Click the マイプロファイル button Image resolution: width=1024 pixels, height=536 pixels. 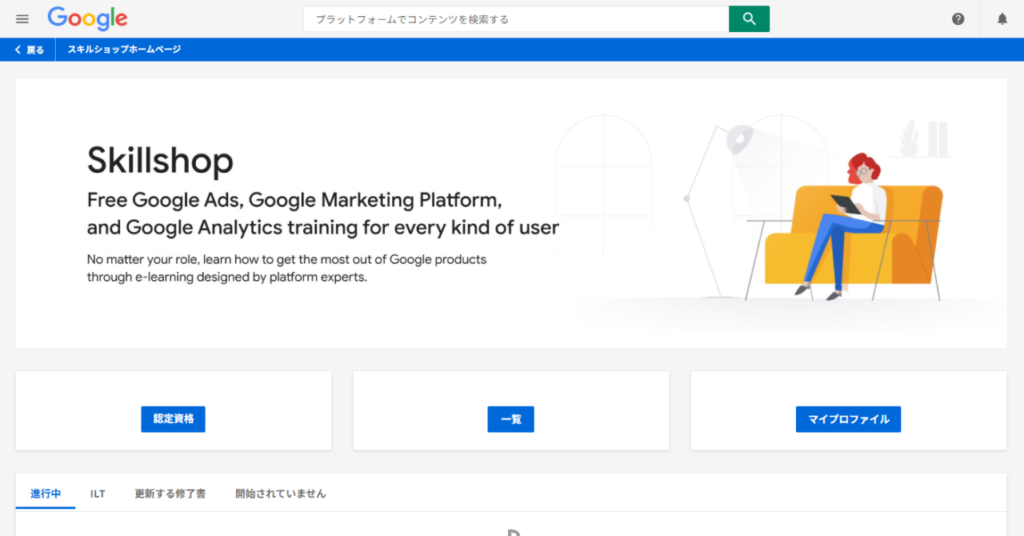tap(848, 419)
